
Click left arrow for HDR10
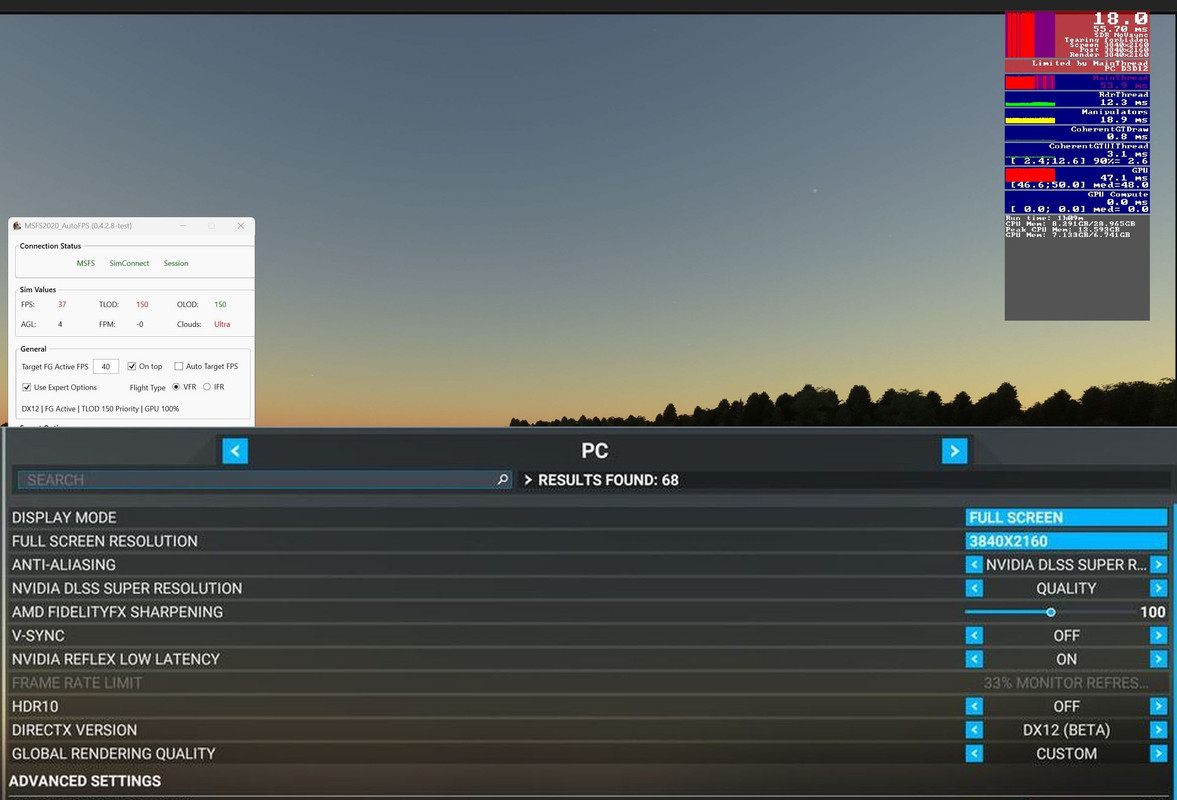[x=974, y=706]
